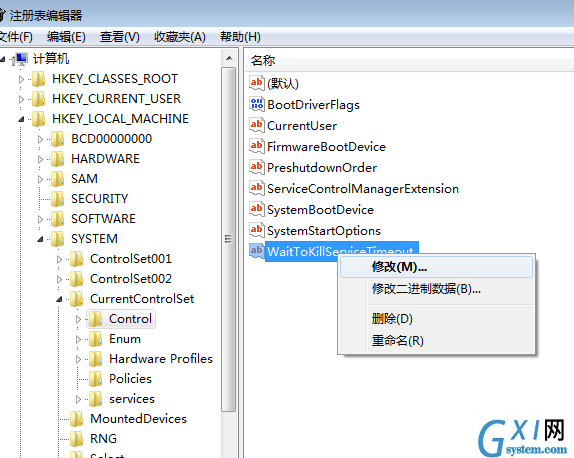Expand the BCD00000000 node
The width and height of the screenshot is (574, 458).
click(40, 139)
